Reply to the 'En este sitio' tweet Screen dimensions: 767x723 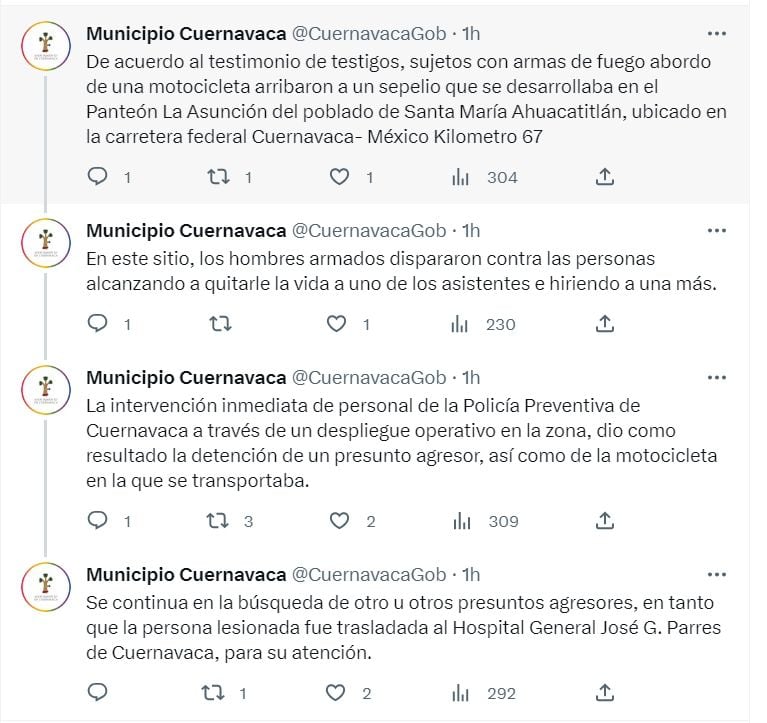(x=98, y=324)
